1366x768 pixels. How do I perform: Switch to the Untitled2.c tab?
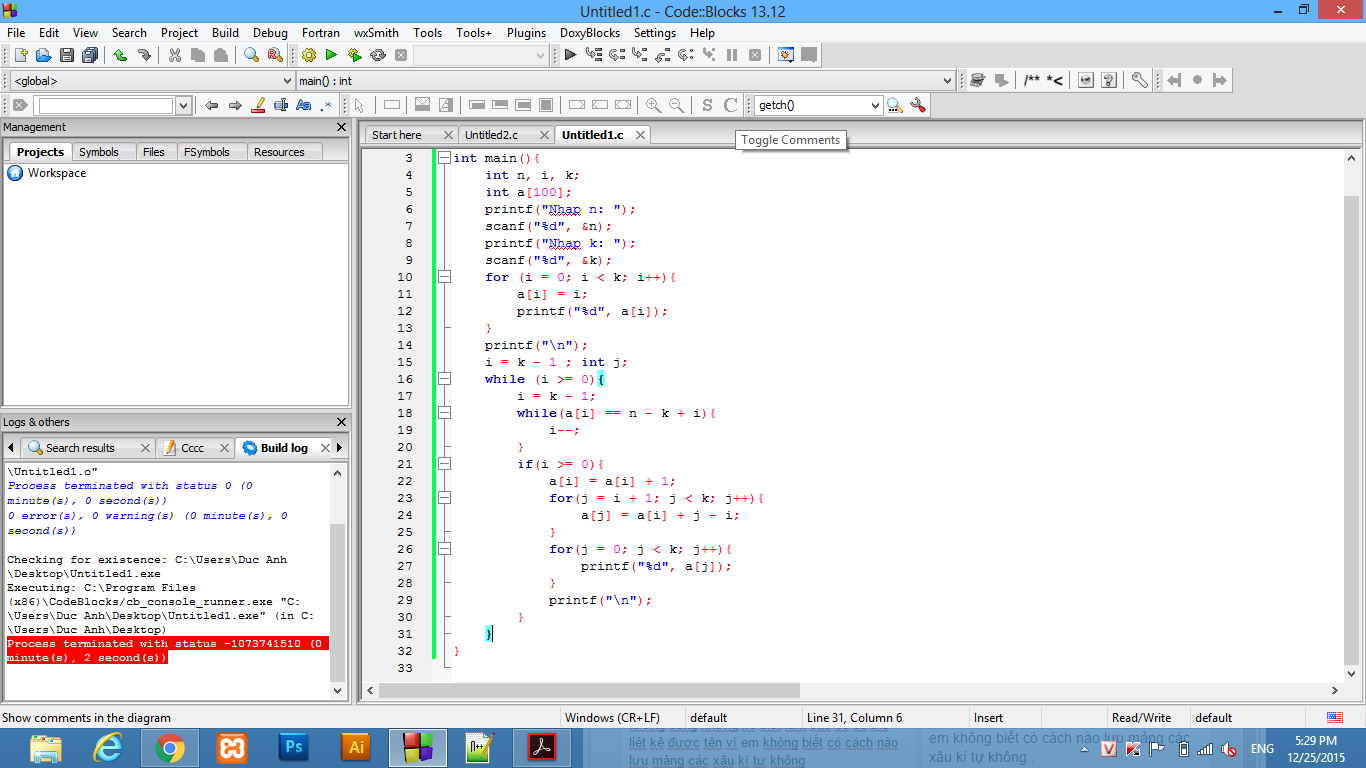pyautogui.click(x=491, y=135)
